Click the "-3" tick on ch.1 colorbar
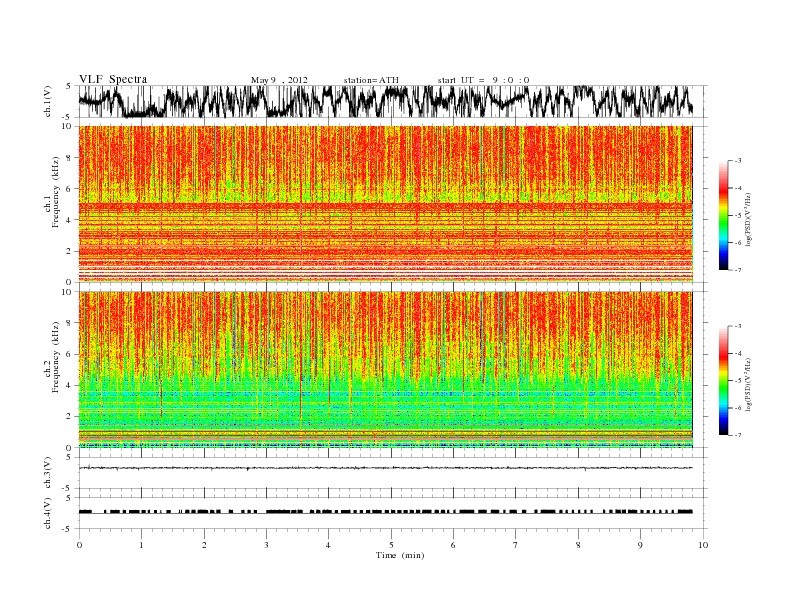Viewport: 792px width, 612px height. 738,161
